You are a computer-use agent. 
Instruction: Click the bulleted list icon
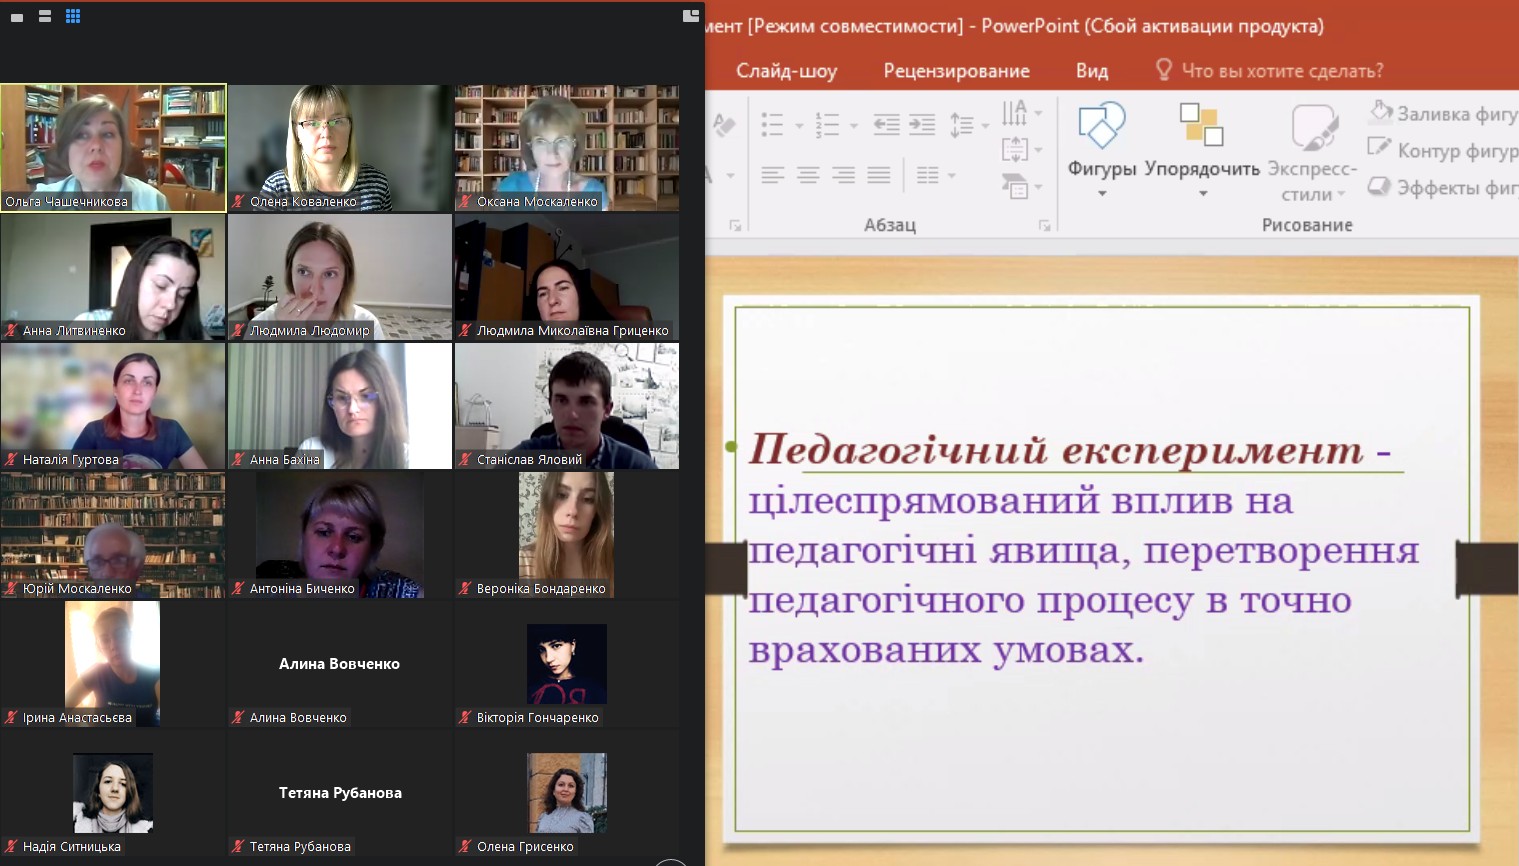point(772,125)
